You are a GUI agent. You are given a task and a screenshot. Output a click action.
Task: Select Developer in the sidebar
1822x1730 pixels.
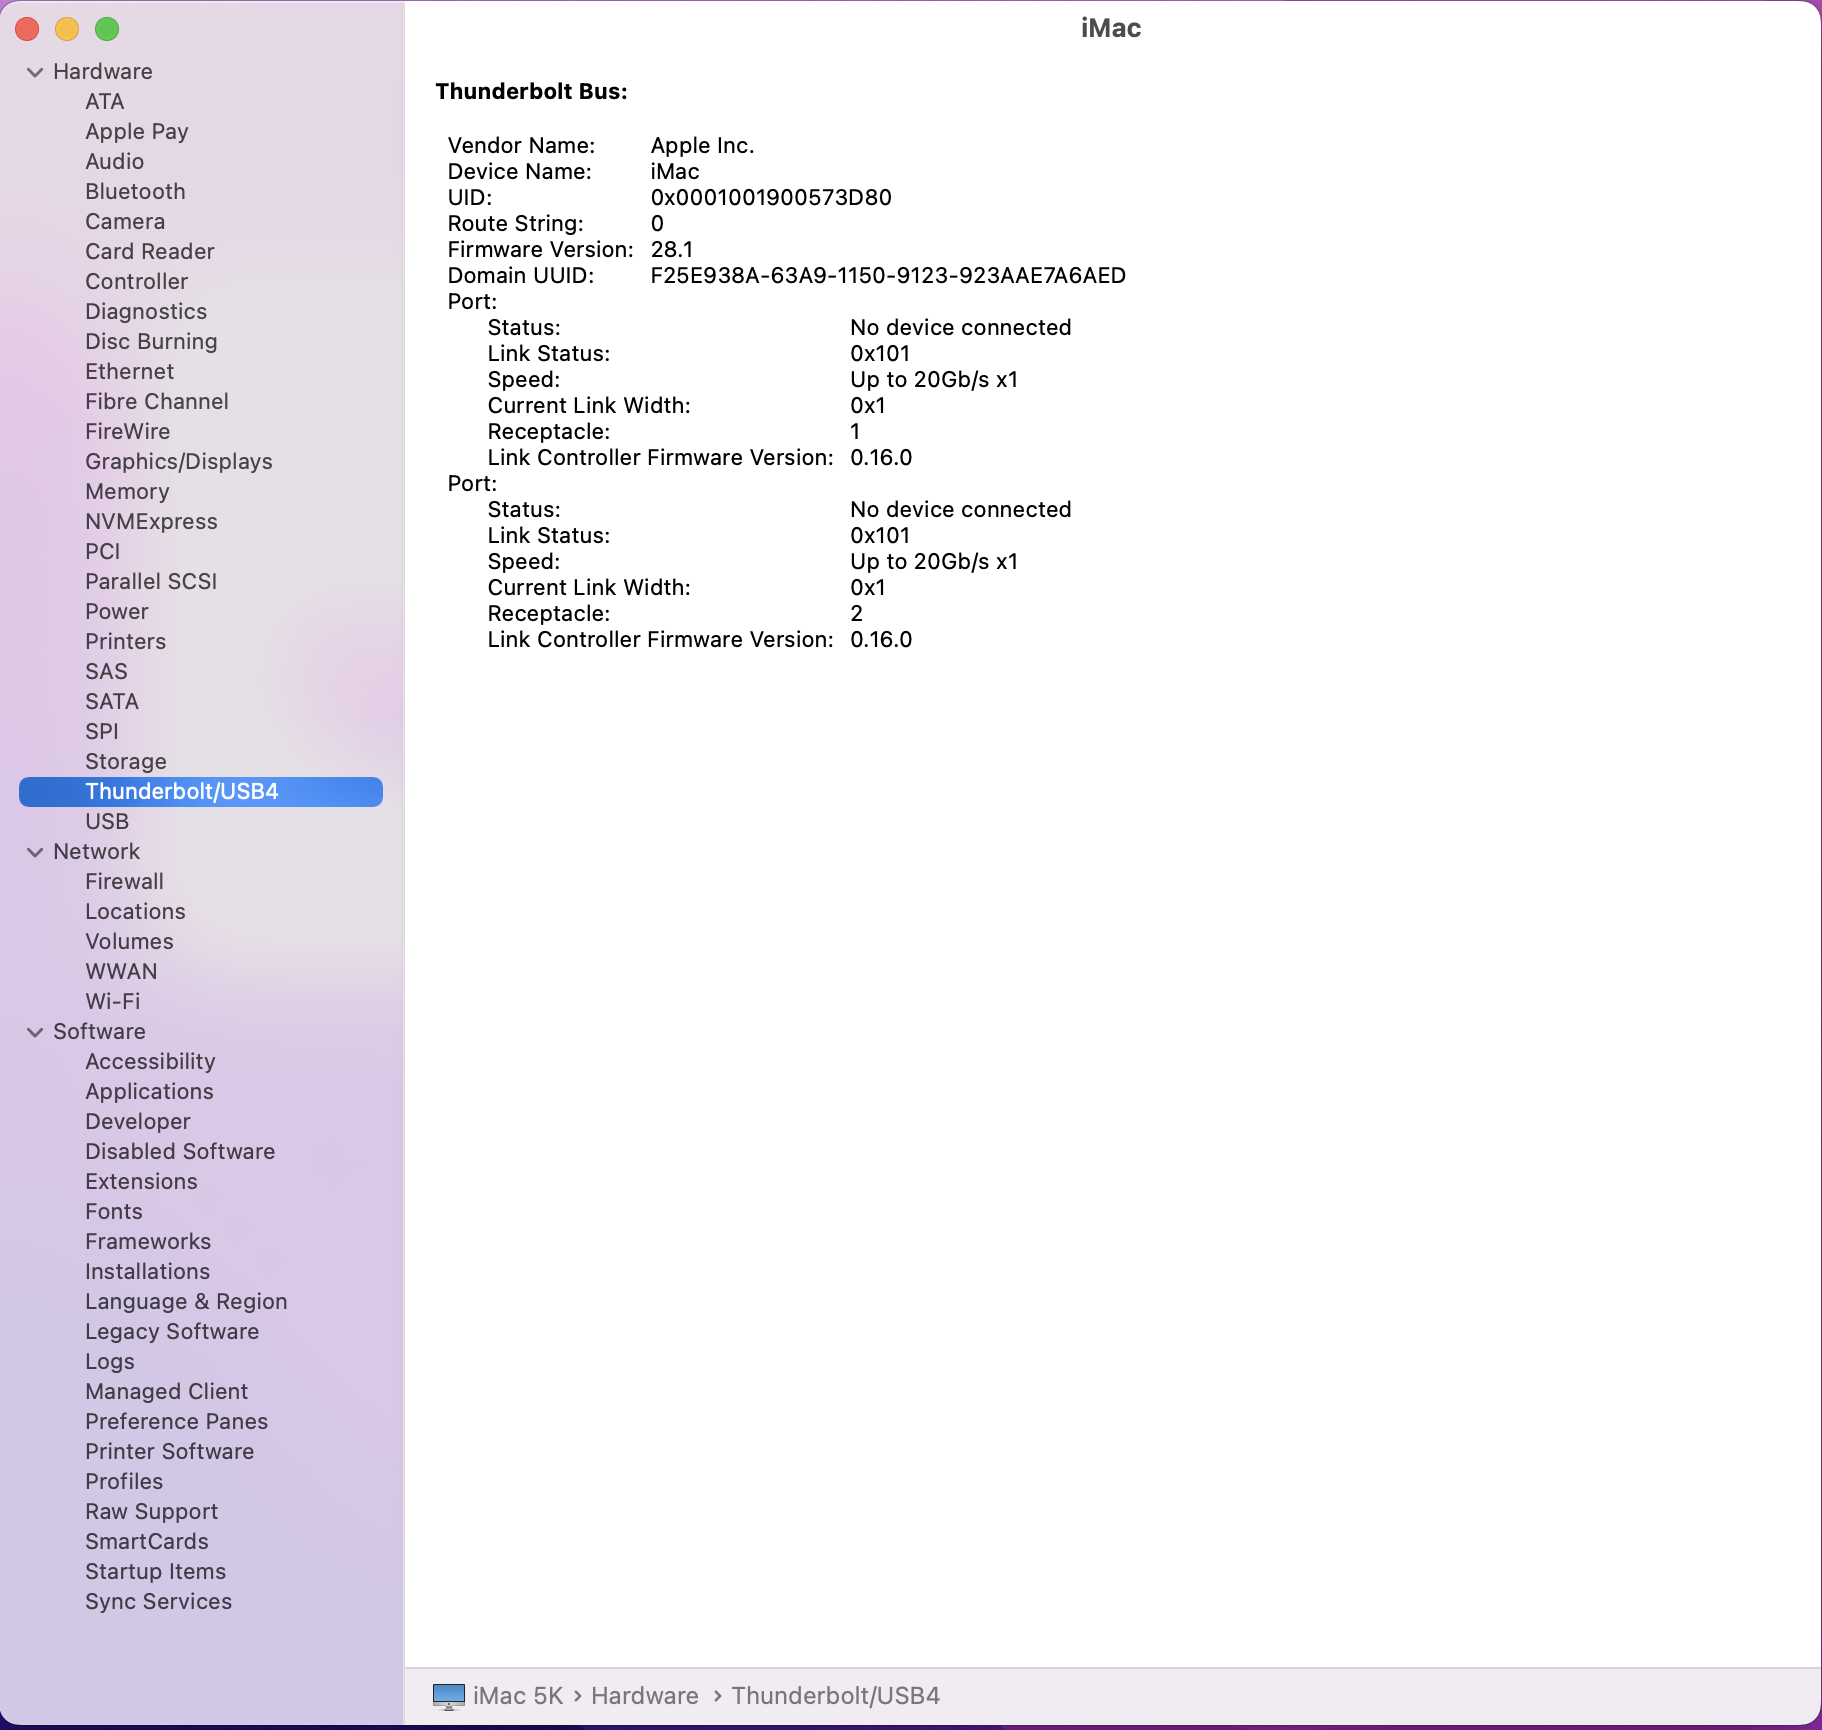point(138,1122)
